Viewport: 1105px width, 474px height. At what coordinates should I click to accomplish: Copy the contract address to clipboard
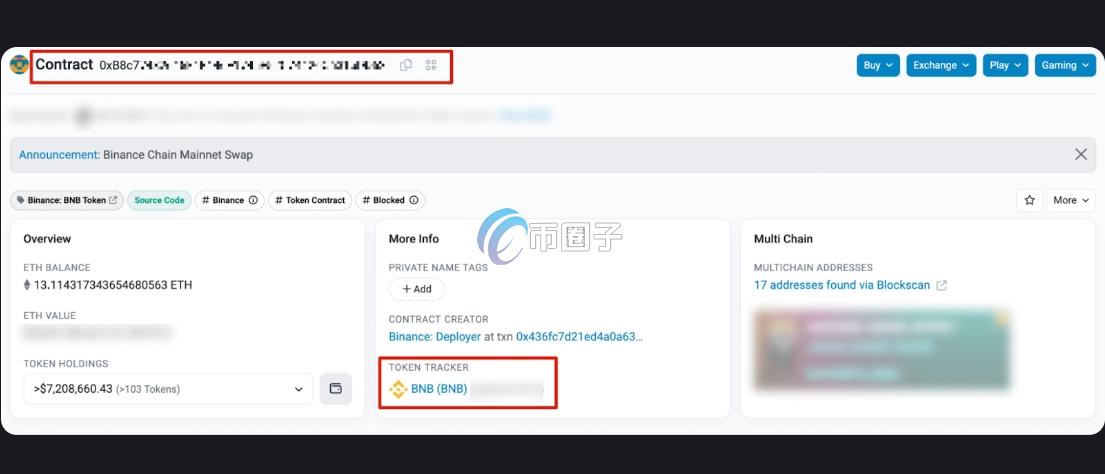click(406, 66)
